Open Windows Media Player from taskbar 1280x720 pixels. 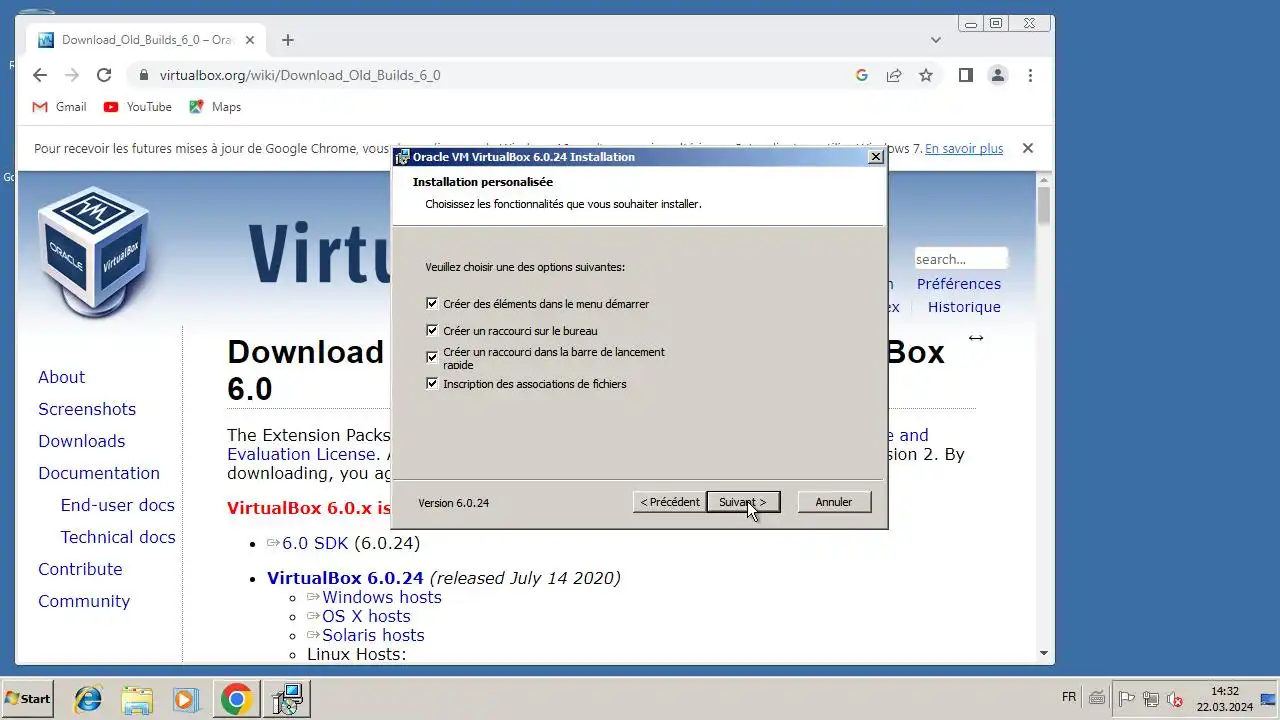pos(186,699)
